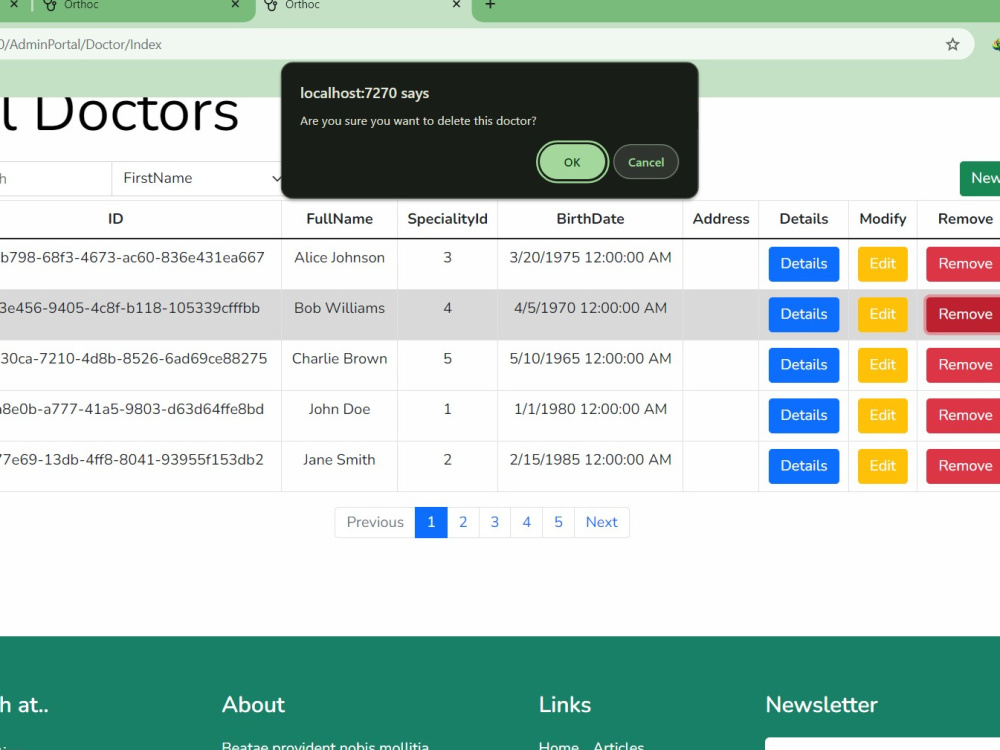Open a new browser tab
Viewport: 1000px width, 750px height.
(x=490, y=5)
